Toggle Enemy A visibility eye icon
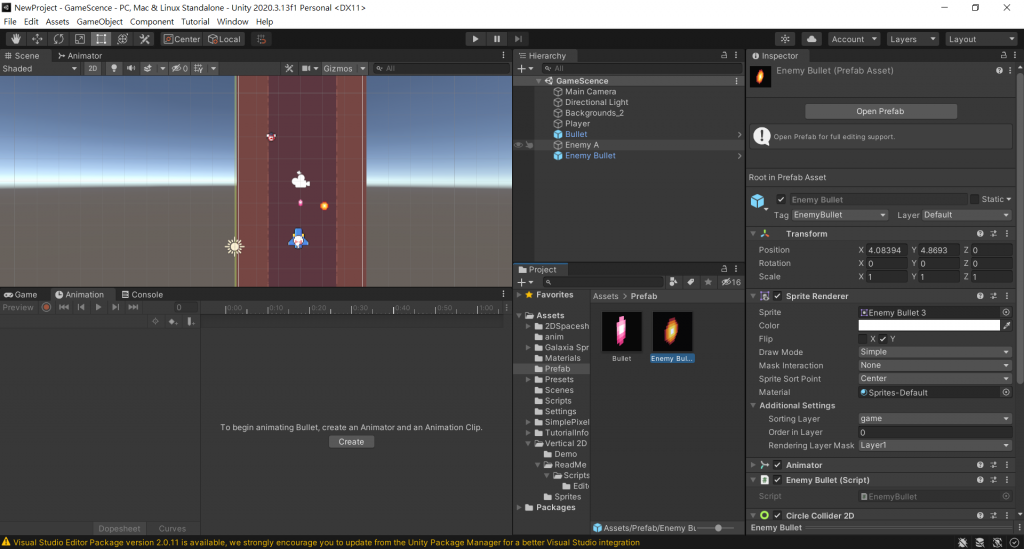 pos(519,145)
